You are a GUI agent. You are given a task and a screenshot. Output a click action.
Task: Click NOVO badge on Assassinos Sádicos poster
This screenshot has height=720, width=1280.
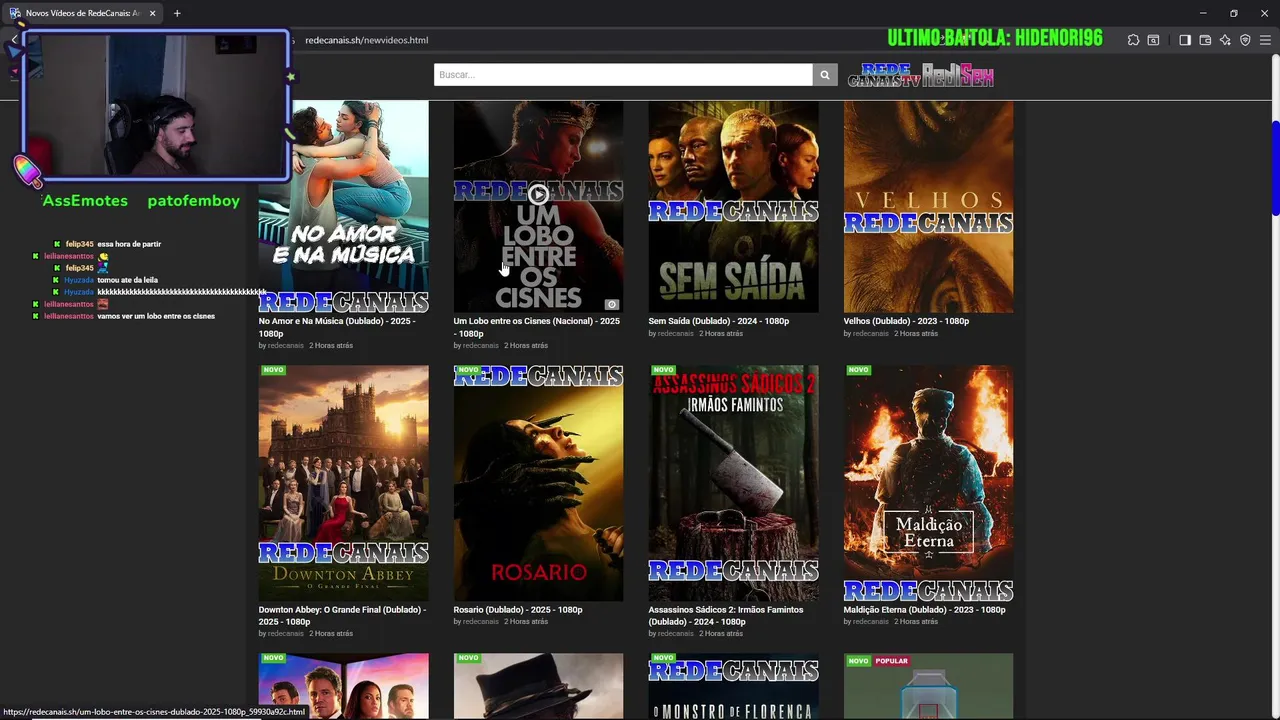(663, 370)
